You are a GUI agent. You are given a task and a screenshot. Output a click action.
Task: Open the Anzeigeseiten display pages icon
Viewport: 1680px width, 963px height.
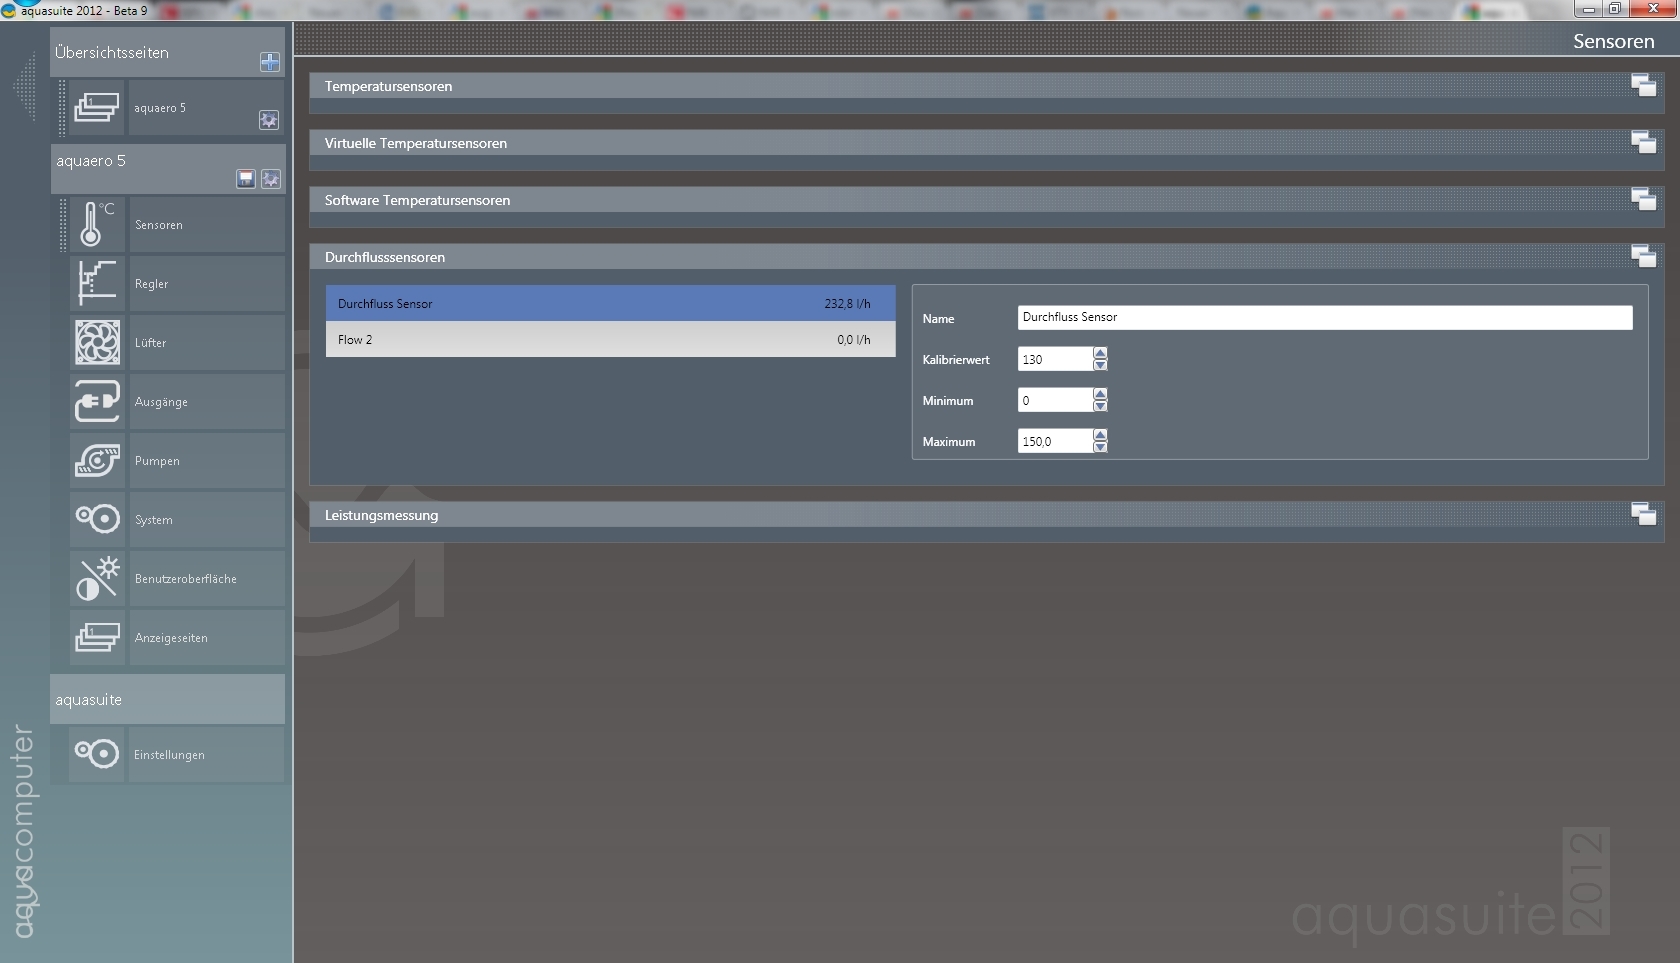[x=97, y=638]
